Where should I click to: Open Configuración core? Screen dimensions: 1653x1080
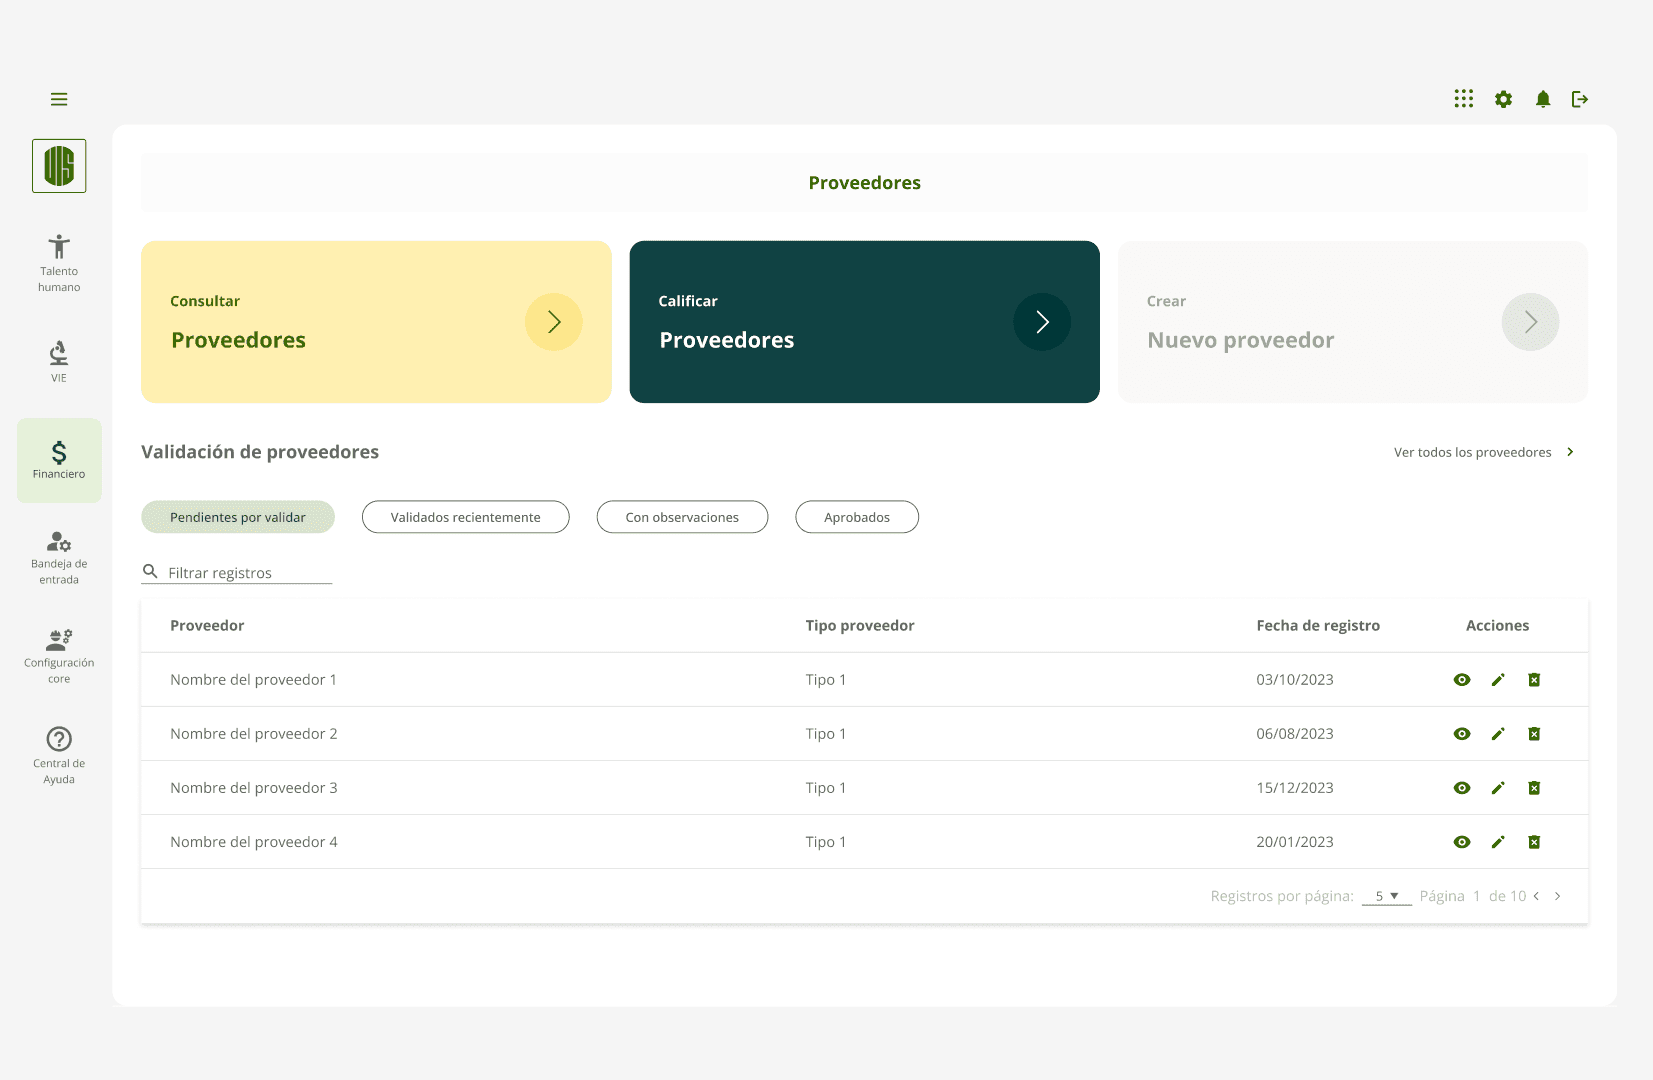pos(59,656)
